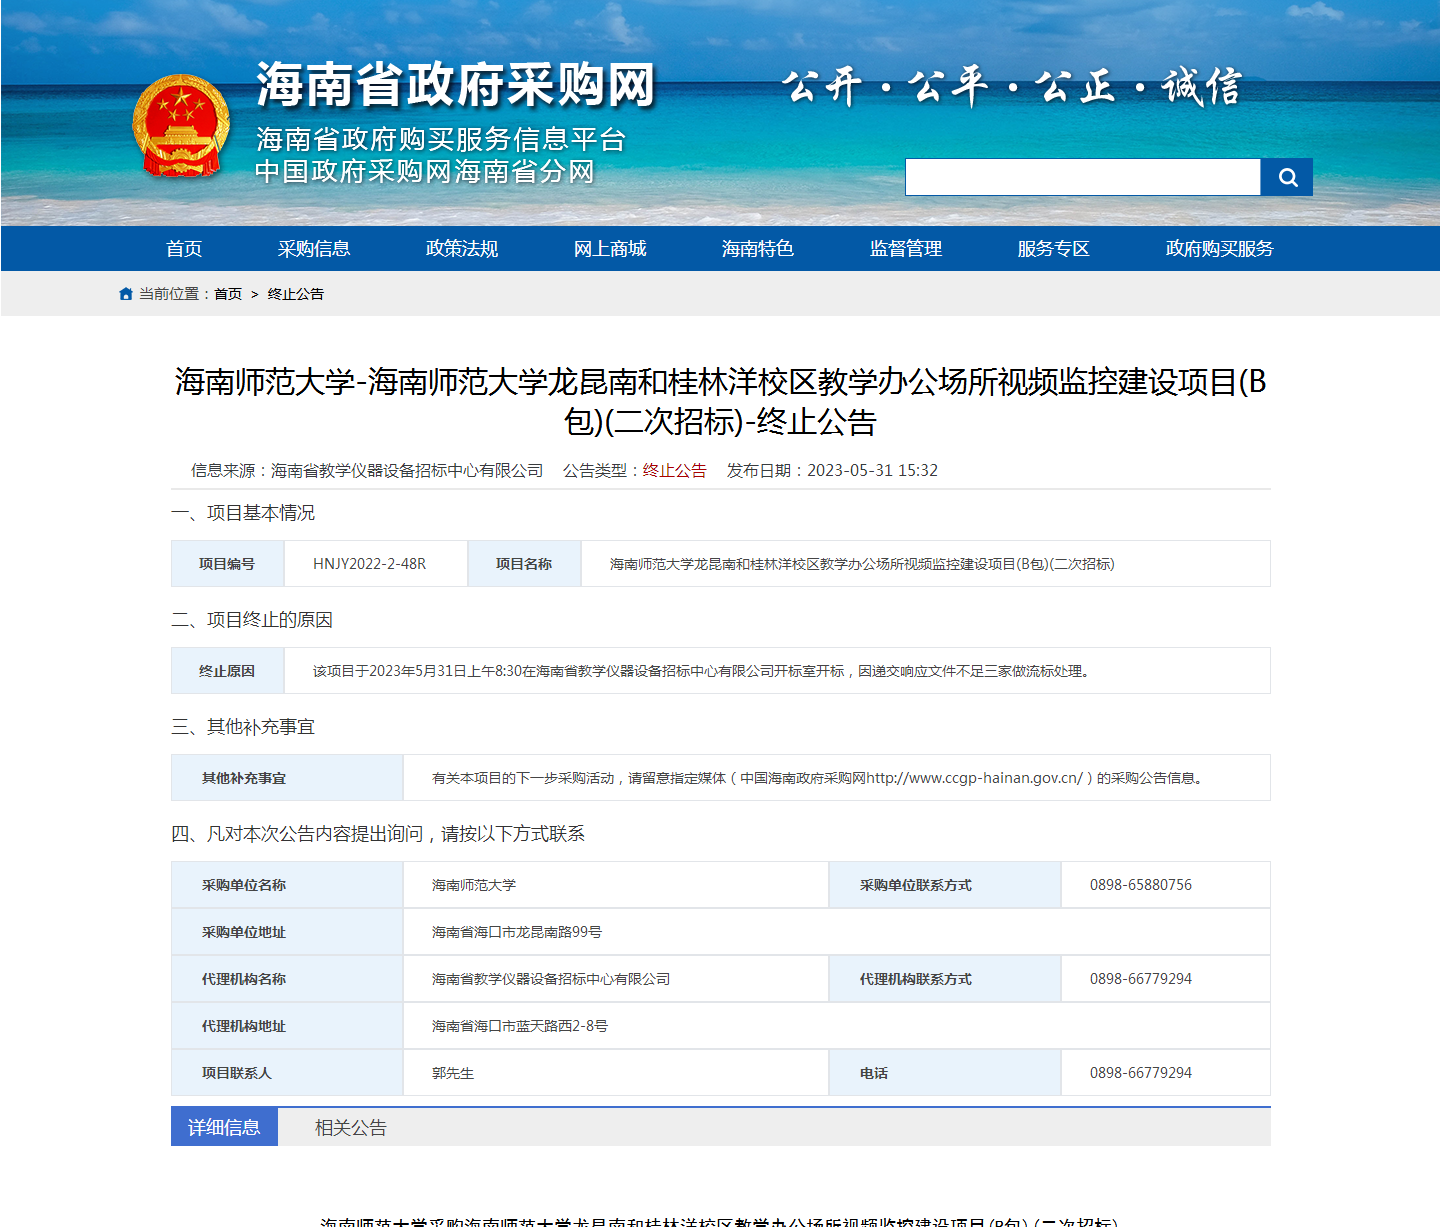Click the 电话 label cell
Image resolution: width=1440 pixels, height=1227 pixels.
click(945, 1073)
